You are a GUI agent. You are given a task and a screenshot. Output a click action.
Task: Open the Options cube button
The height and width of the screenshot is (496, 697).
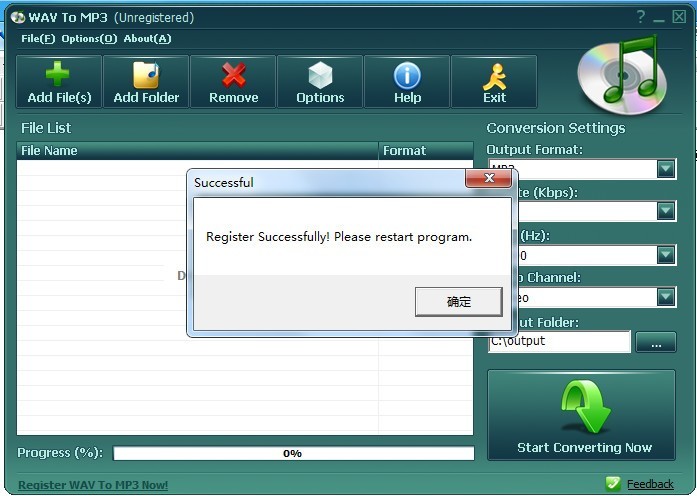(320, 82)
